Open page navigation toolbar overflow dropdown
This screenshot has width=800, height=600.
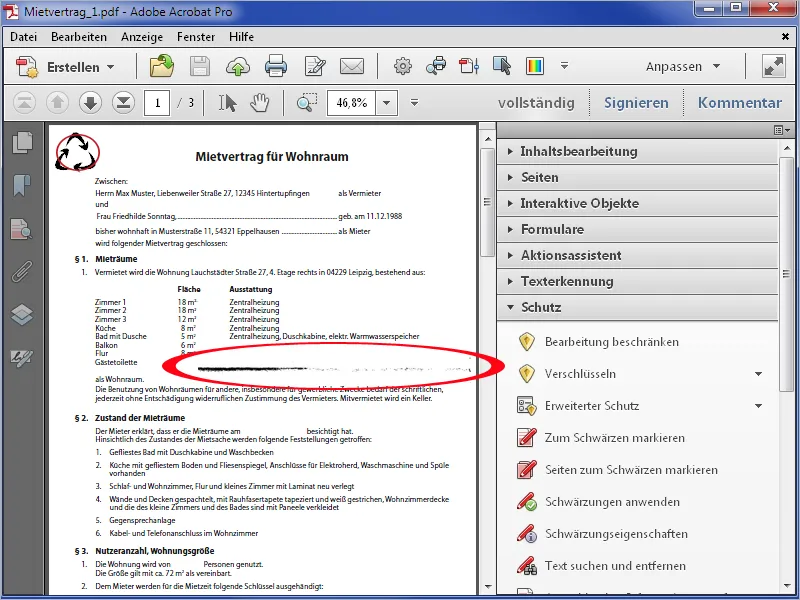coord(414,103)
